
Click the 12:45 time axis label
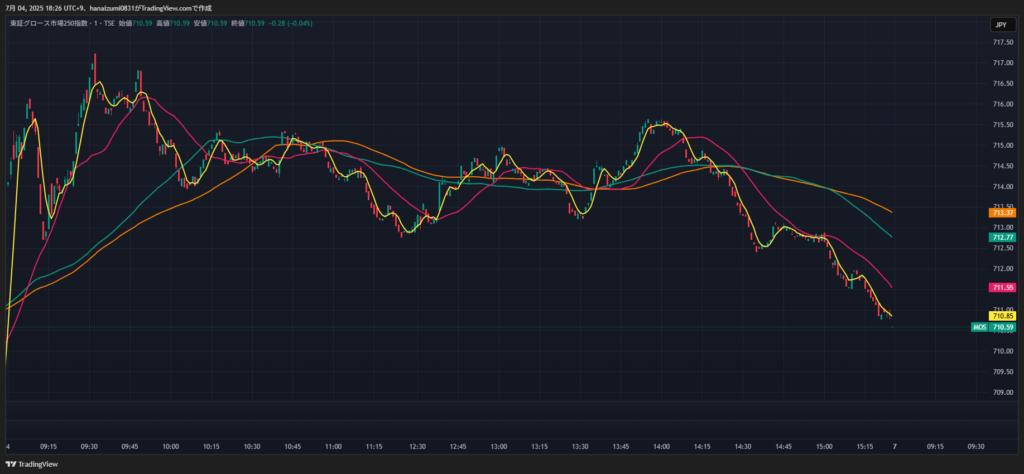[x=458, y=447]
